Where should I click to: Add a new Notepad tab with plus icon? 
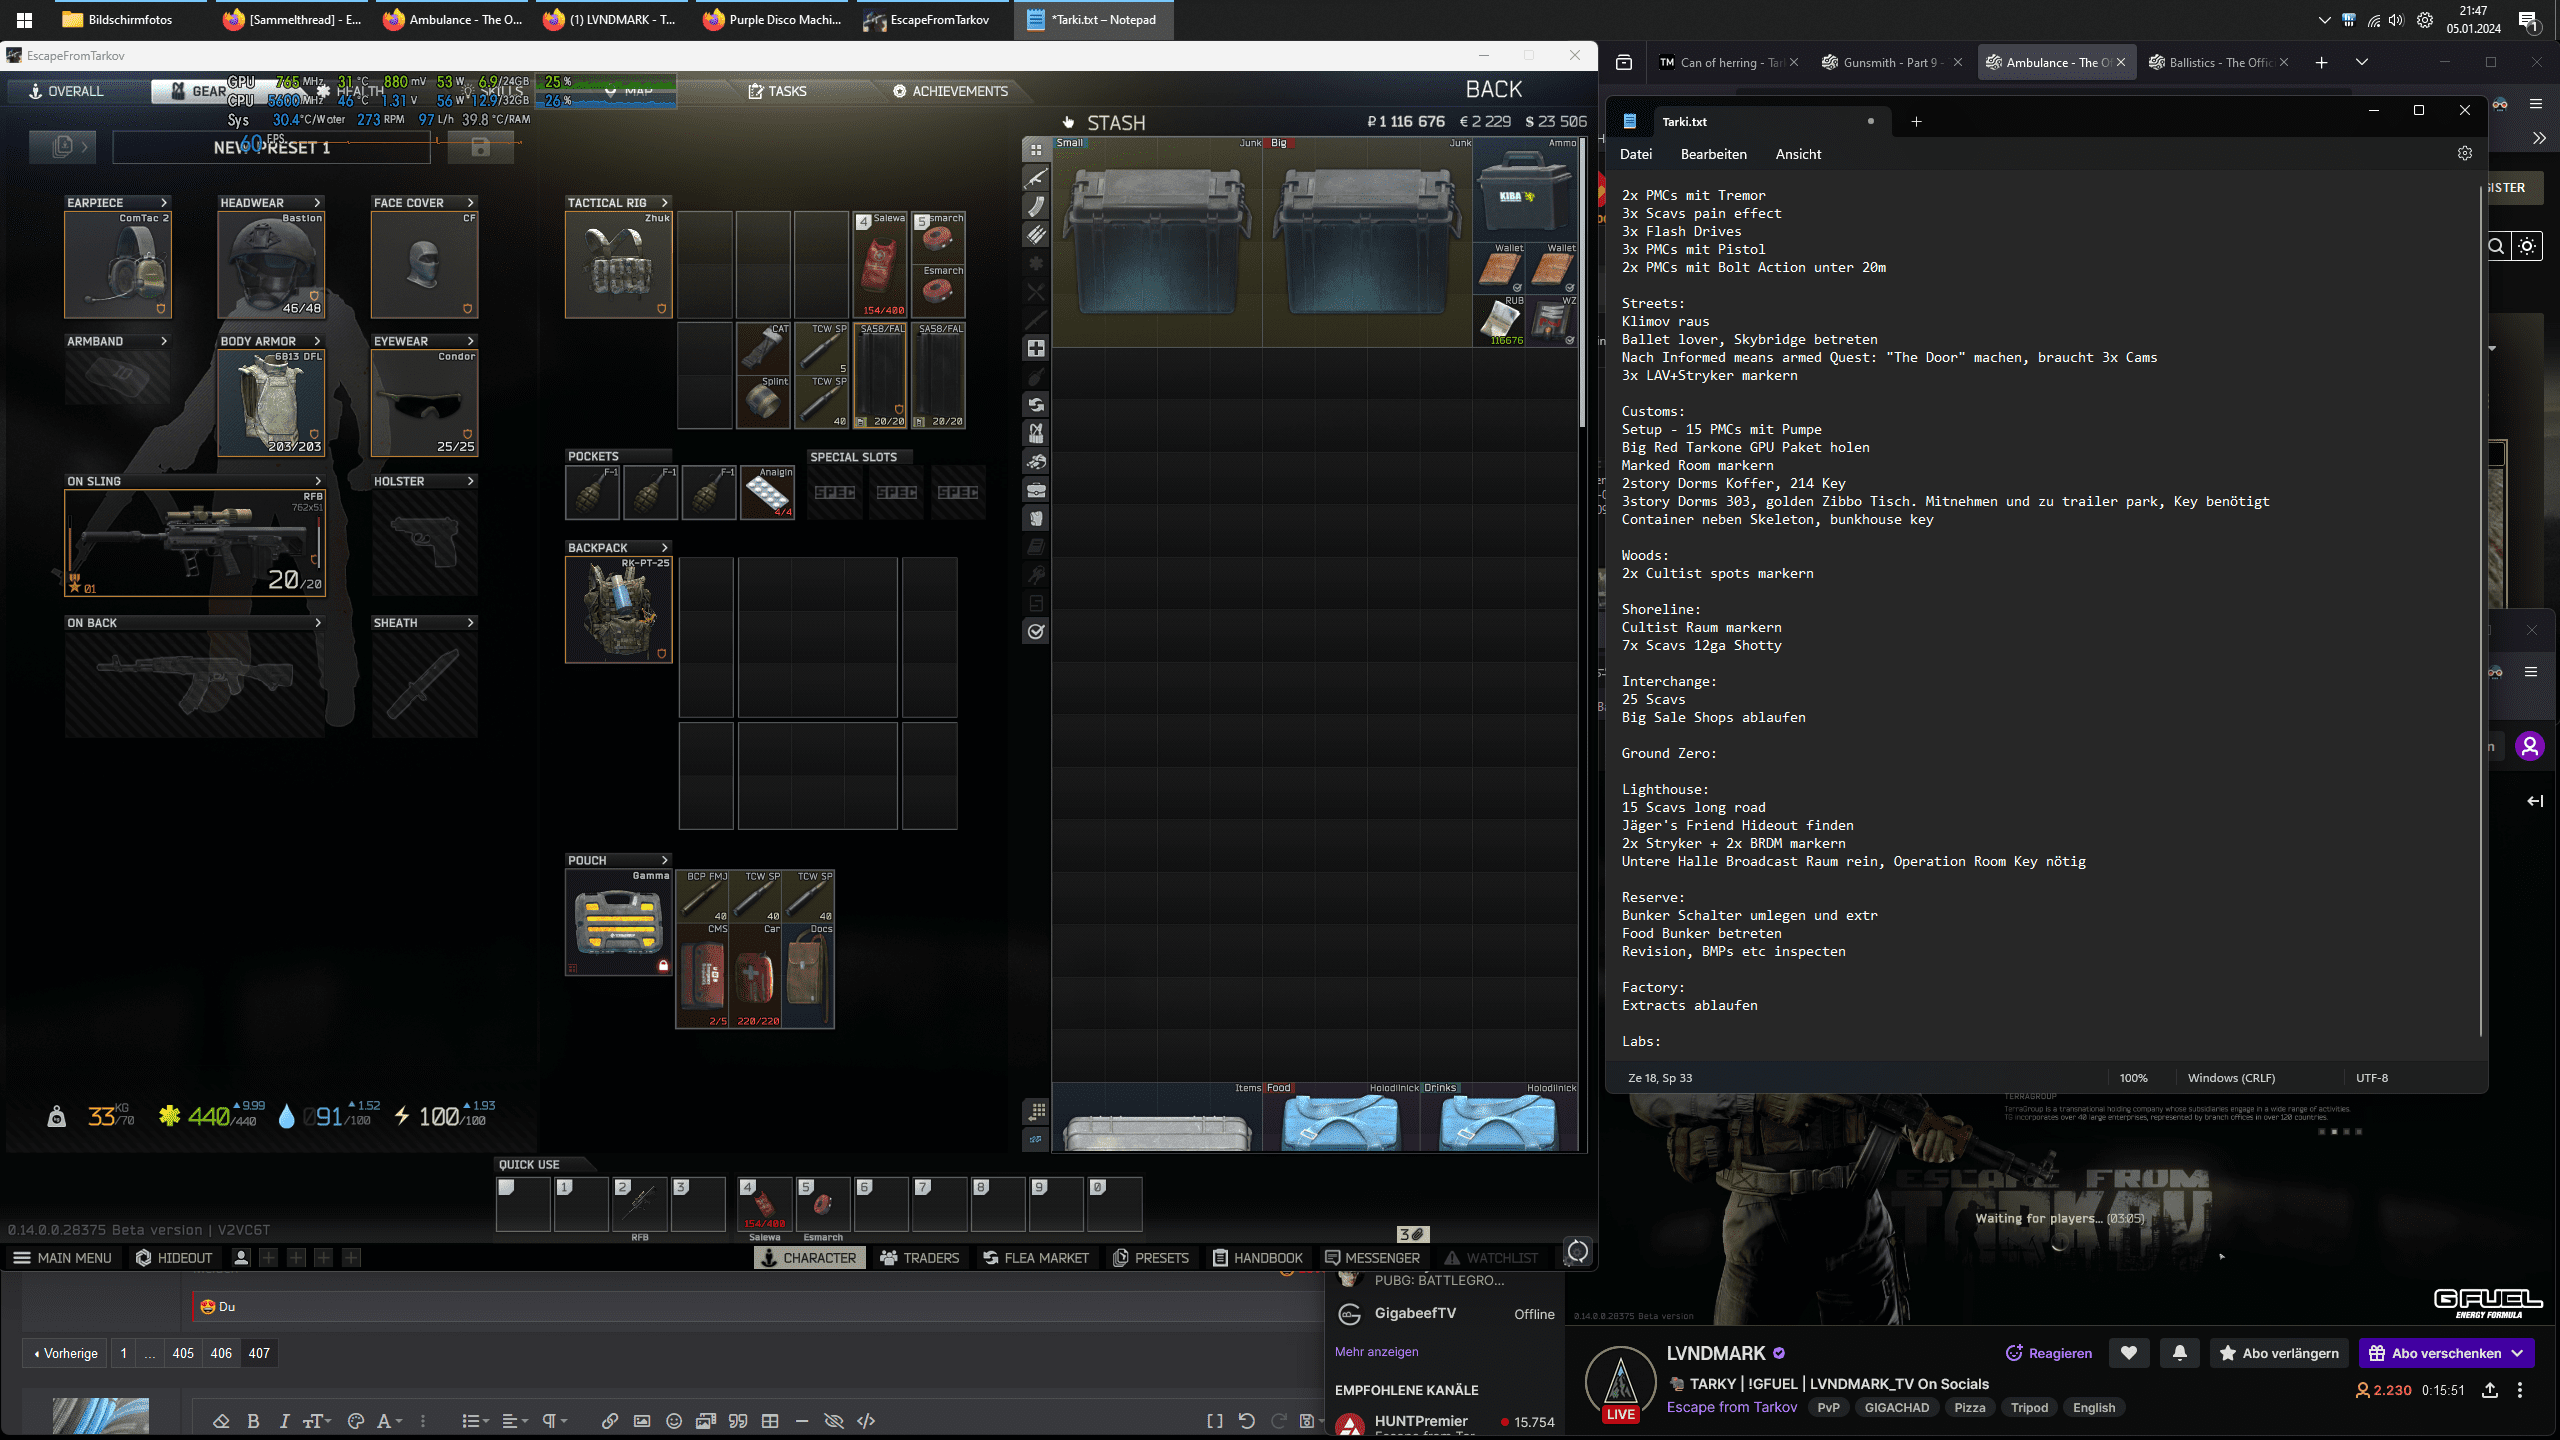coord(1916,121)
